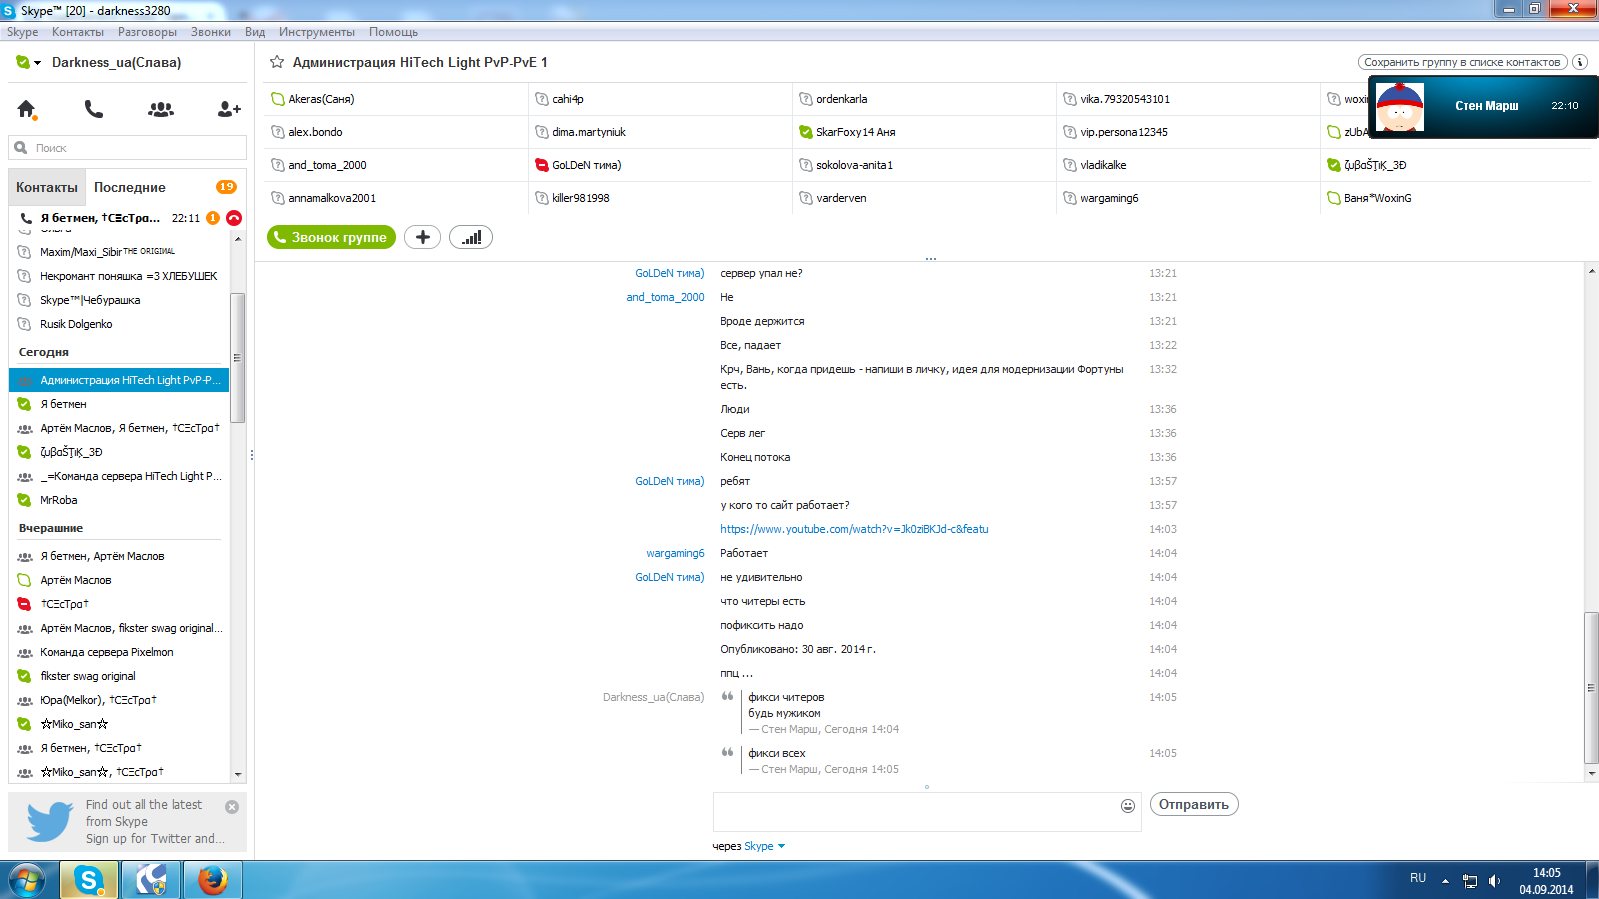Save group with Сохранить группу button
1599x899 pixels.
click(x=1462, y=62)
